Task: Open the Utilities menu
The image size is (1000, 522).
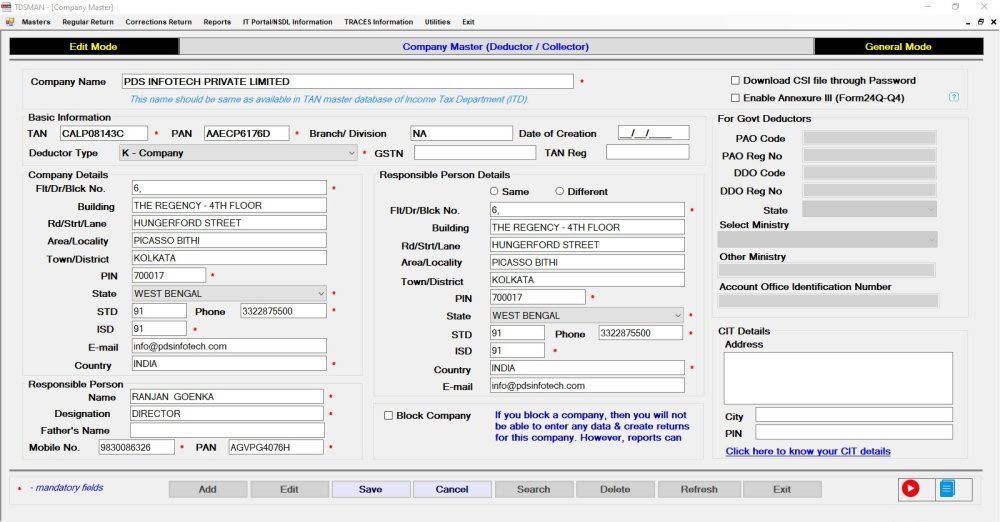Action: point(438,22)
